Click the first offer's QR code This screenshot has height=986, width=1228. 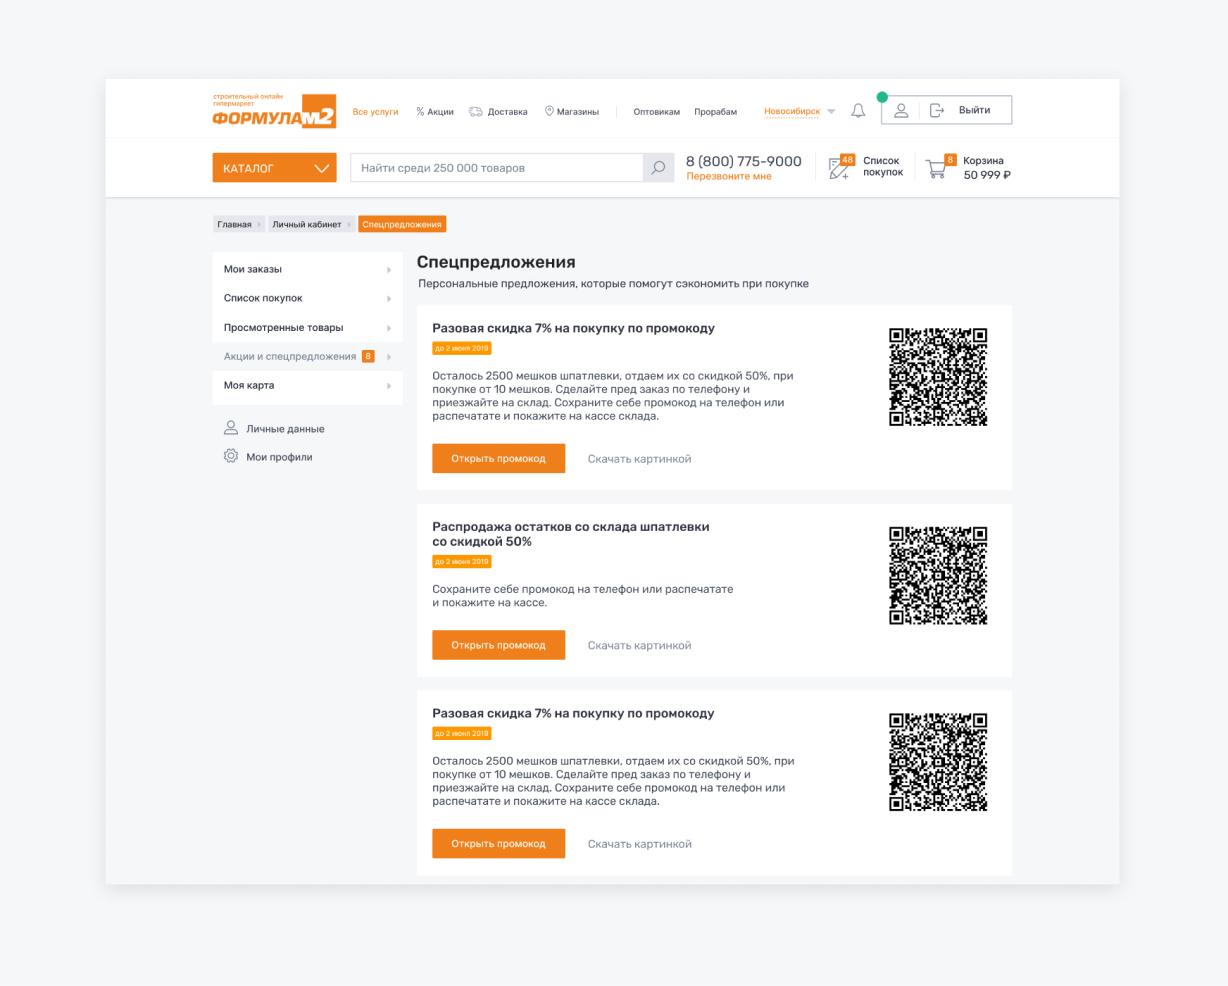point(938,377)
